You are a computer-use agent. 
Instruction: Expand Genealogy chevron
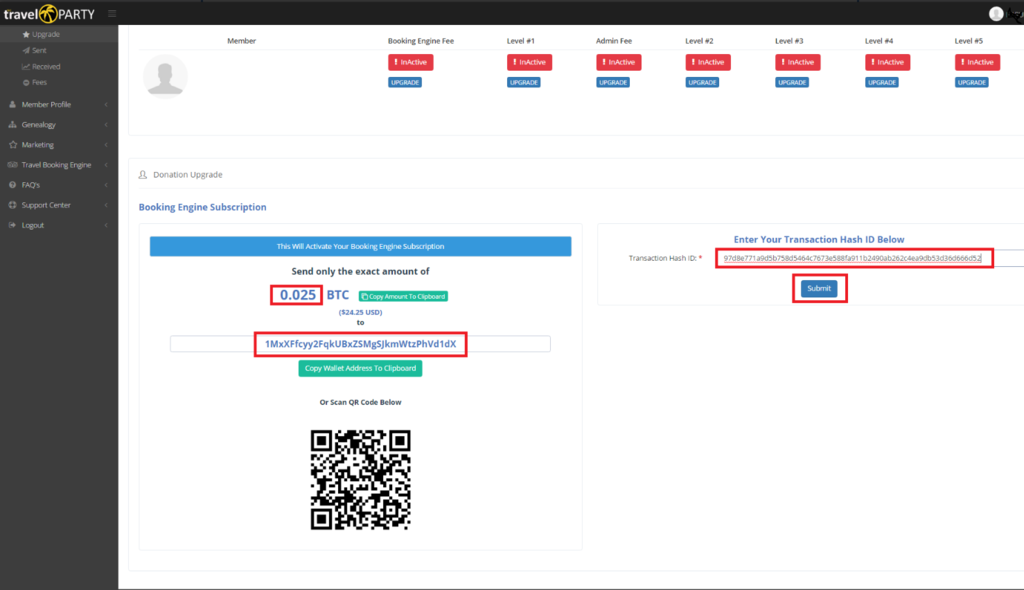click(x=106, y=125)
